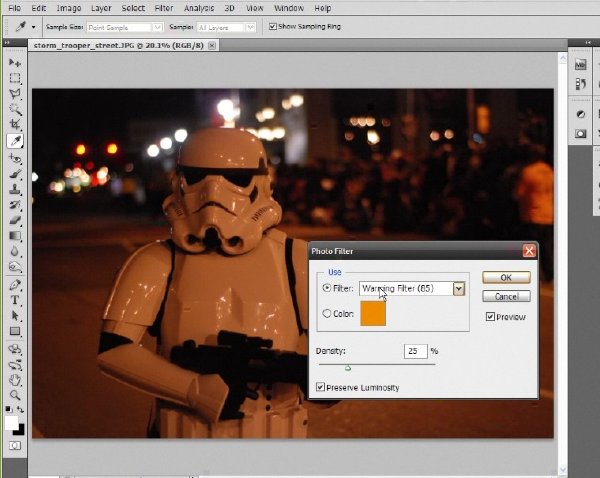Select the Eyedropper tool in toolbox
Viewport: 600px width, 478px height.
(15, 141)
